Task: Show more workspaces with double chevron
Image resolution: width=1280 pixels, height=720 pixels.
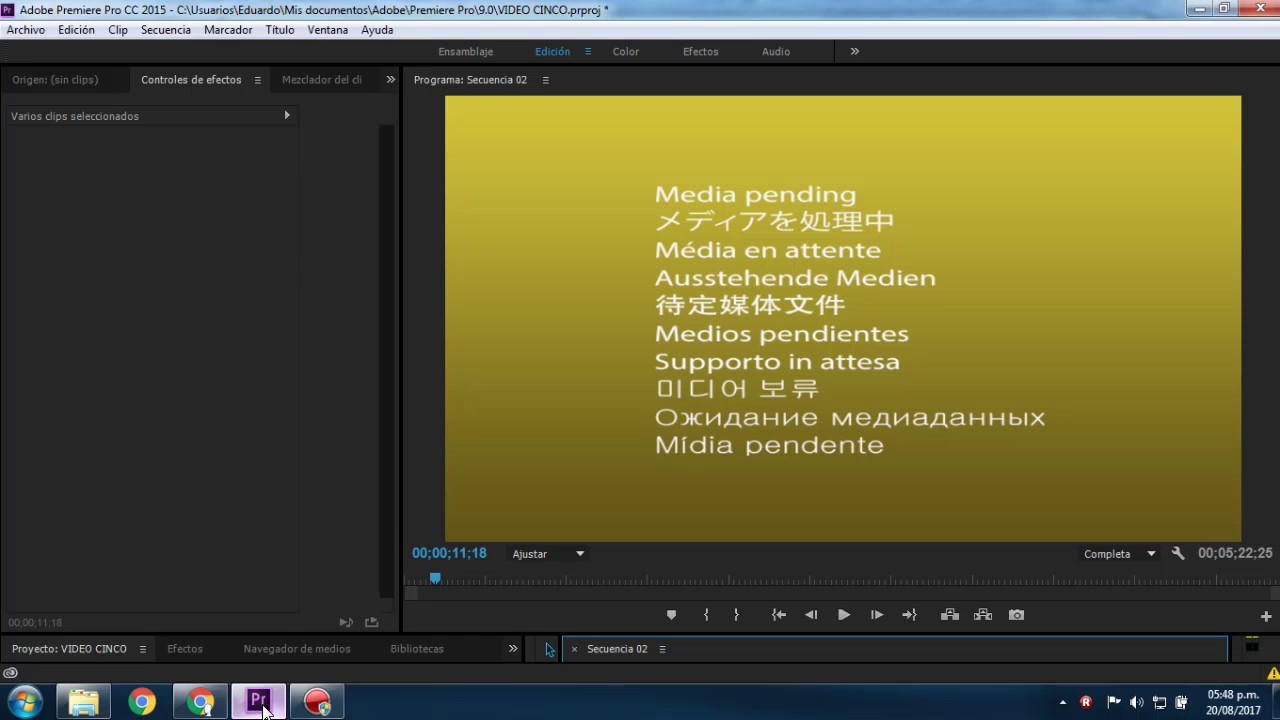Action: 854,51
